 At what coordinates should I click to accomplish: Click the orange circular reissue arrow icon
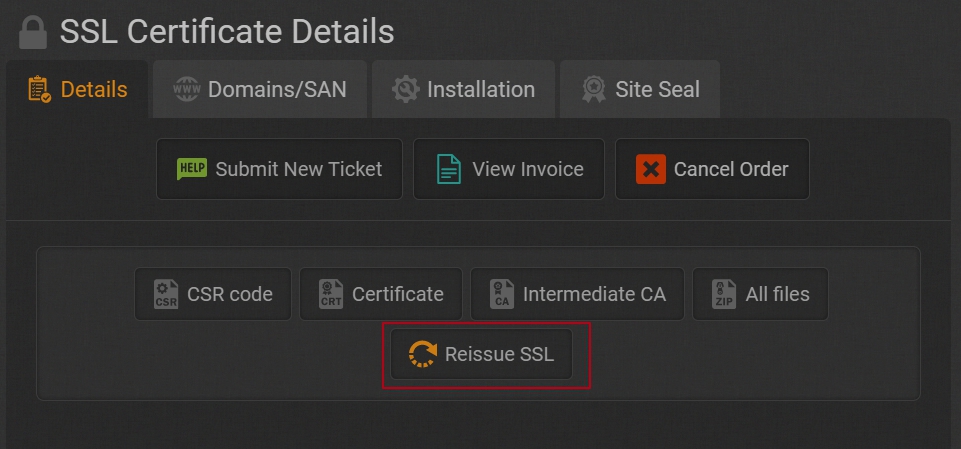point(423,354)
